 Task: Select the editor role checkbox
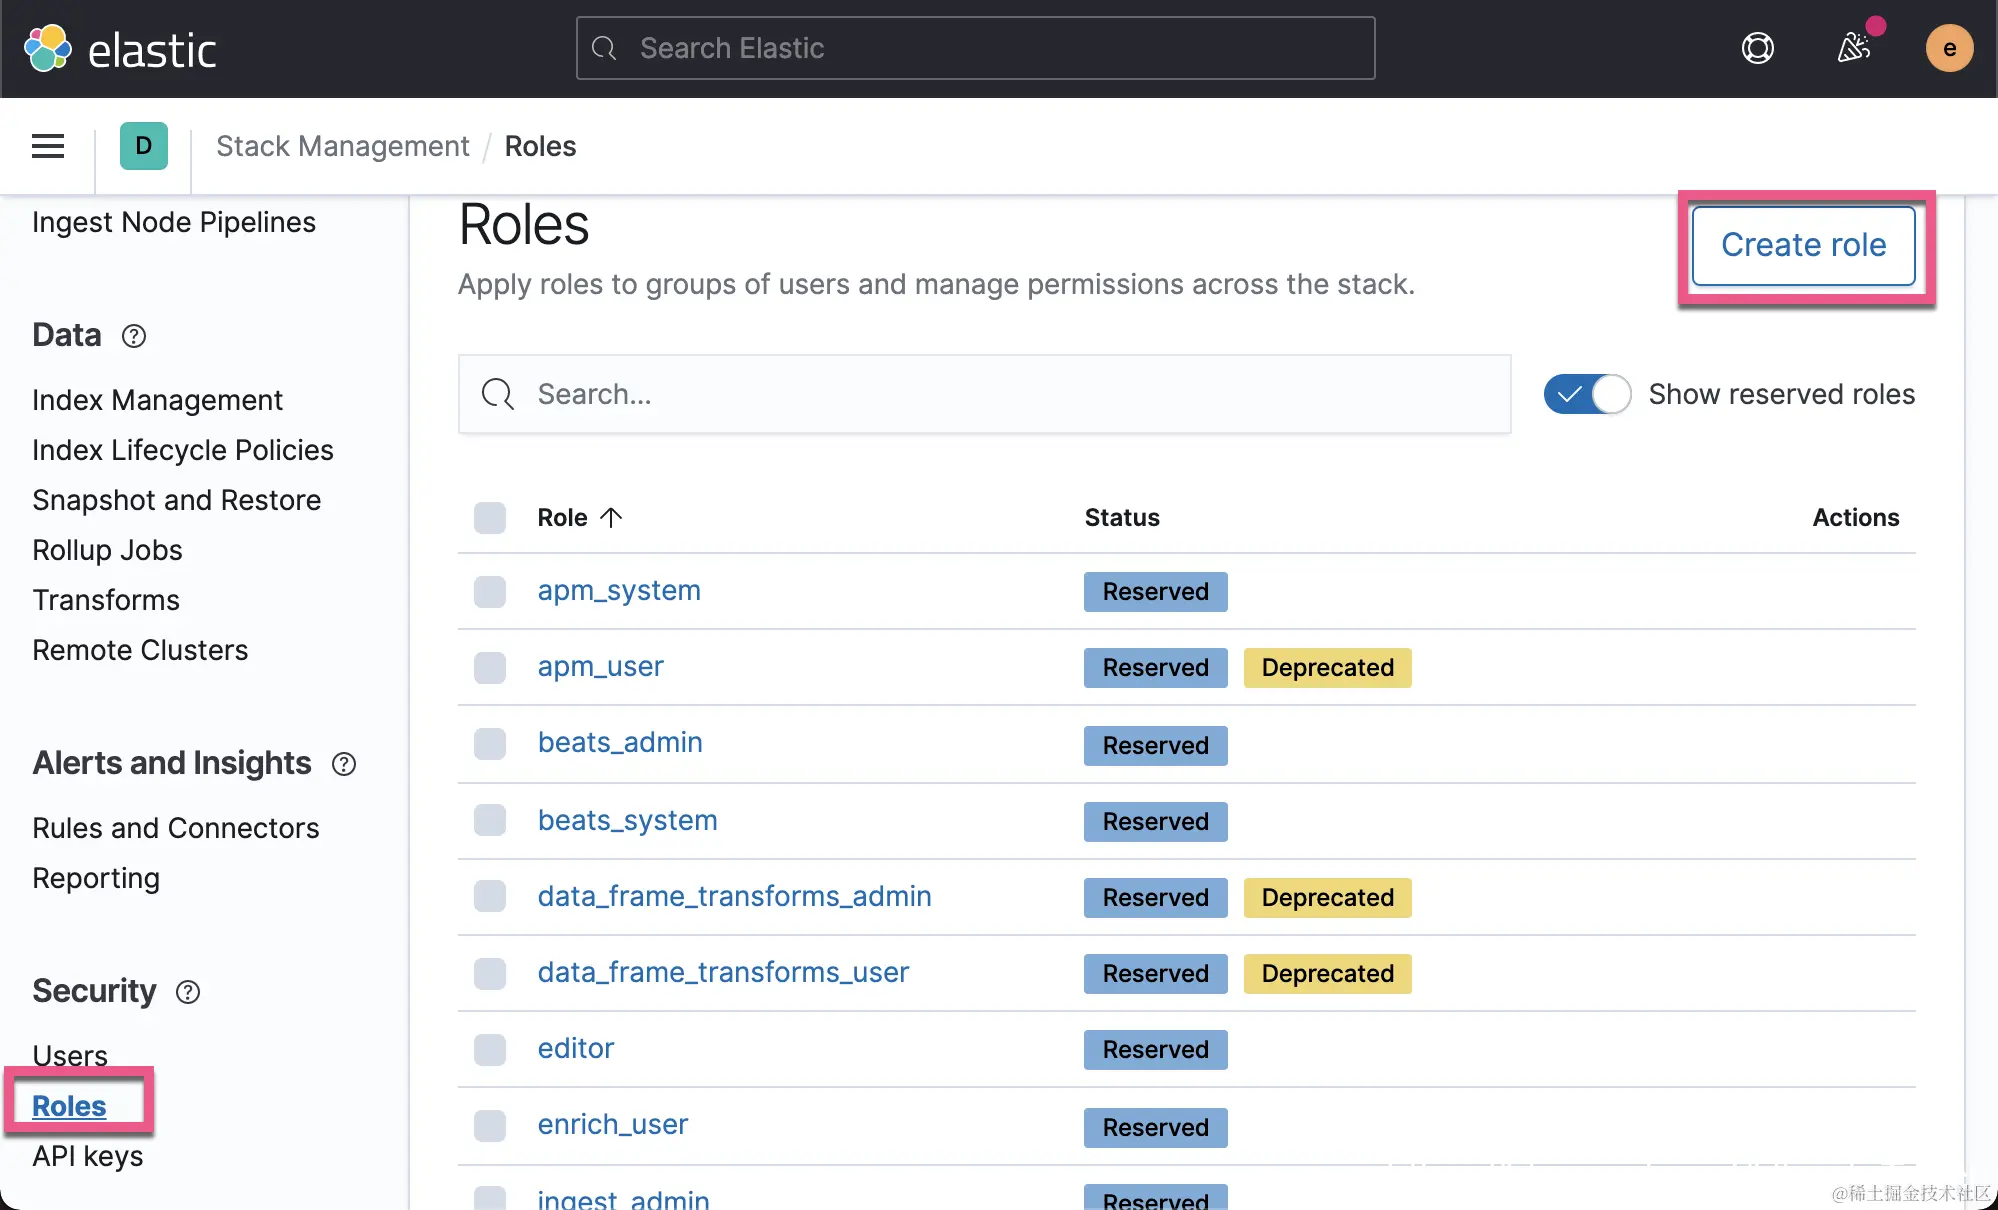click(490, 1049)
